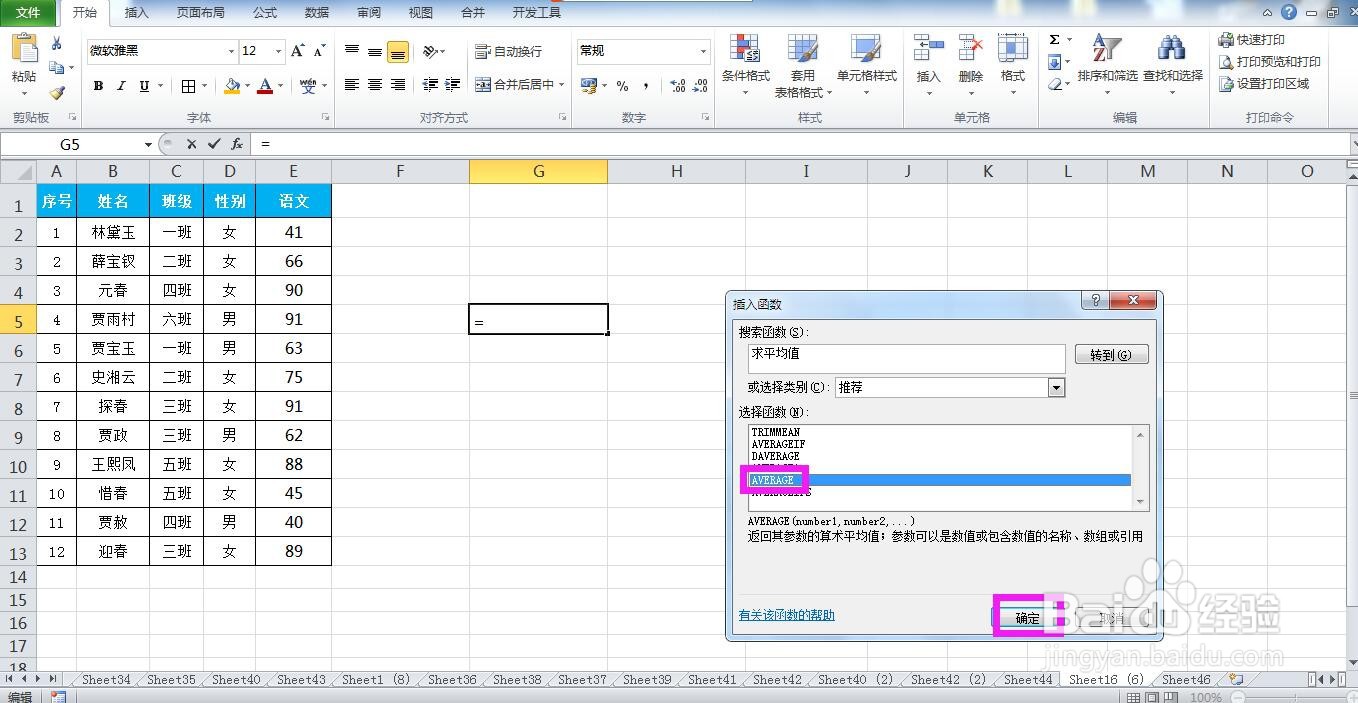Click the decrease decimal icon

click(x=700, y=86)
